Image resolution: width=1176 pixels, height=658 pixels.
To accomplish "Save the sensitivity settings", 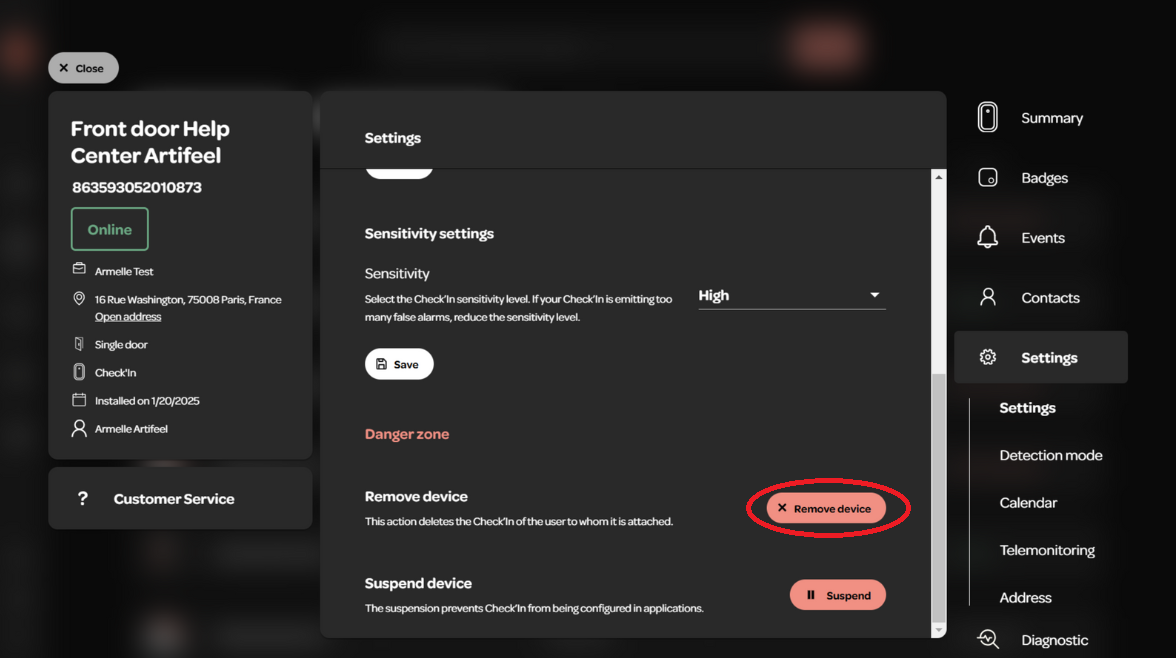I will (399, 364).
